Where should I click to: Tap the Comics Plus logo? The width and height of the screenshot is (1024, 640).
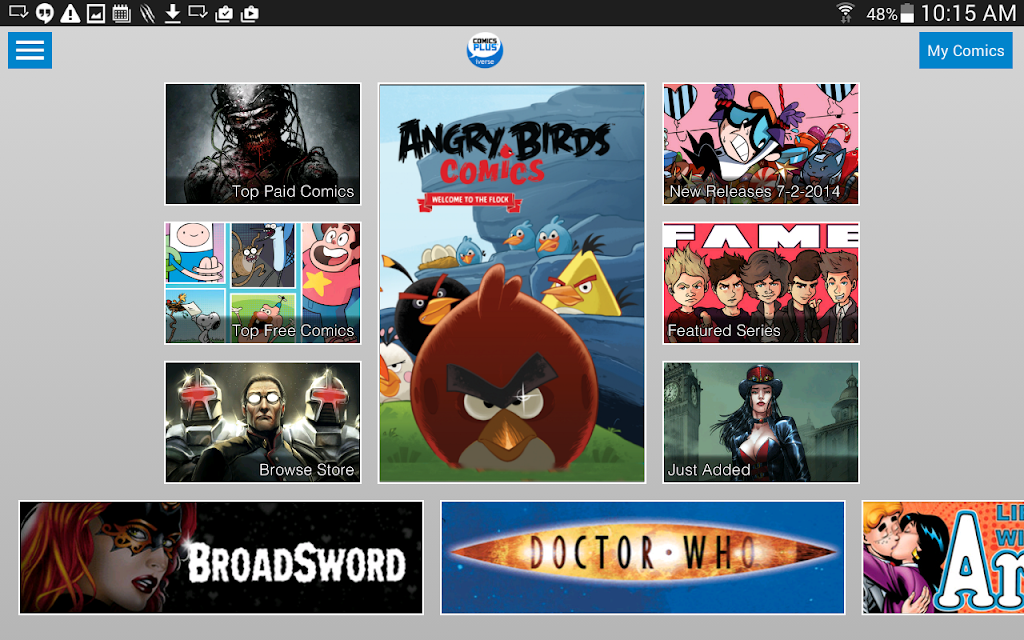point(485,50)
